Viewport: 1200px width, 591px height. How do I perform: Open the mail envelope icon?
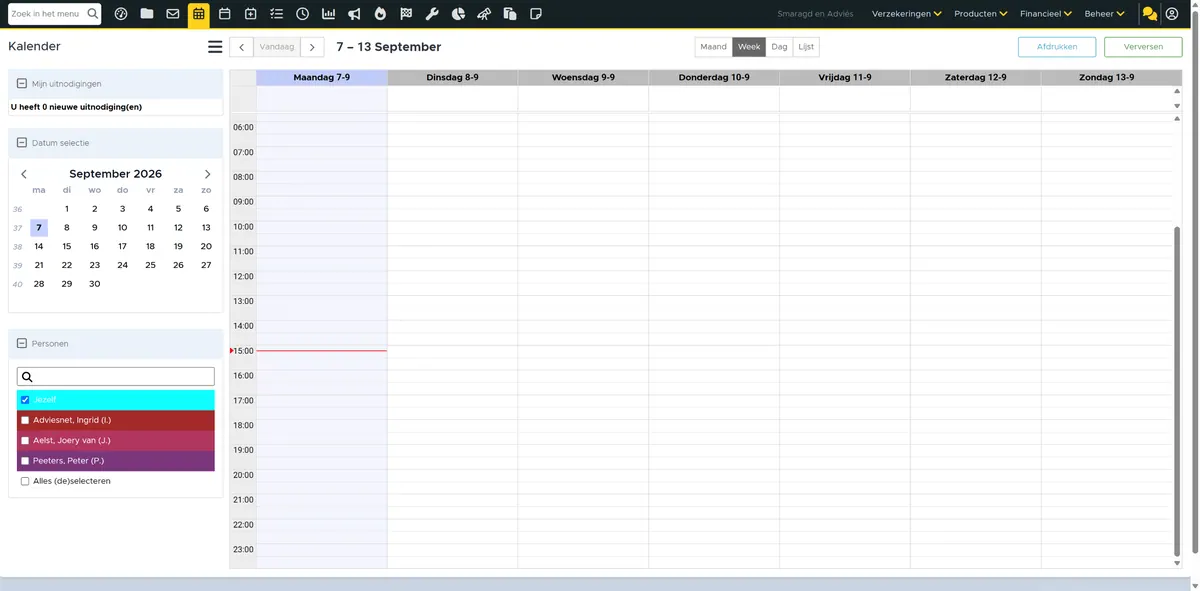pyautogui.click(x=173, y=14)
